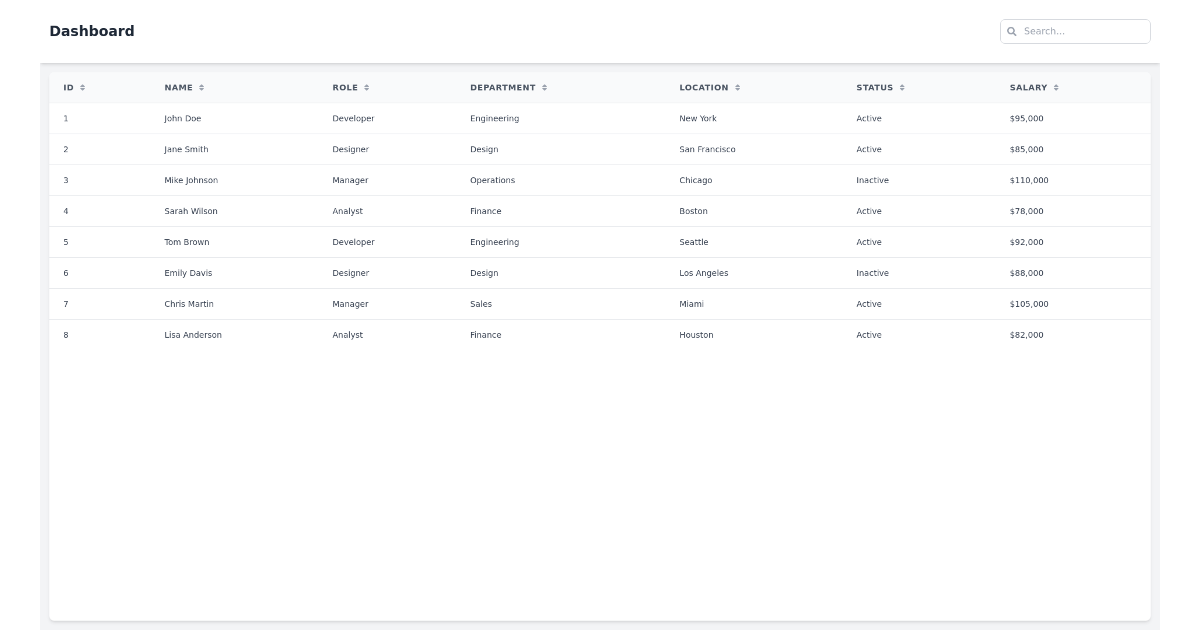Click Mike Johnson's Inactive status cell

(871, 180)
